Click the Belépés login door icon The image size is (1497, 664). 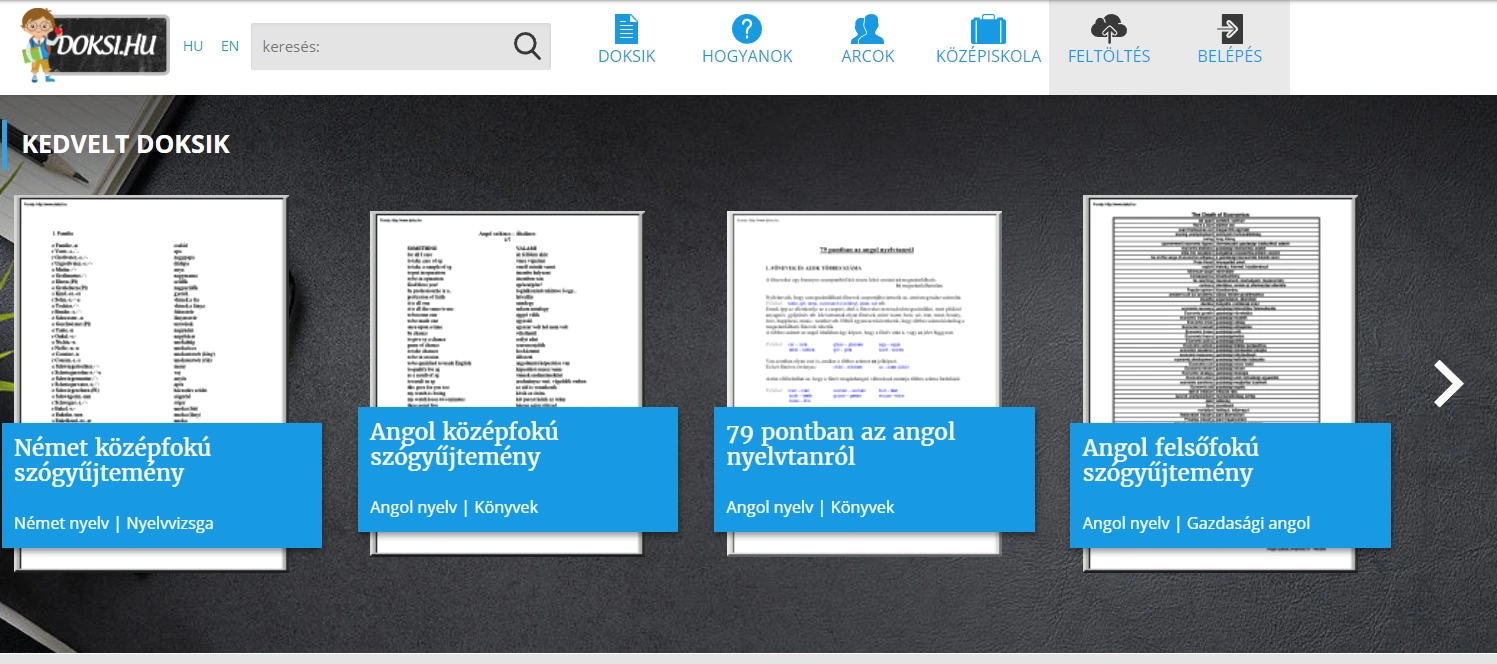click(1229, 28)
